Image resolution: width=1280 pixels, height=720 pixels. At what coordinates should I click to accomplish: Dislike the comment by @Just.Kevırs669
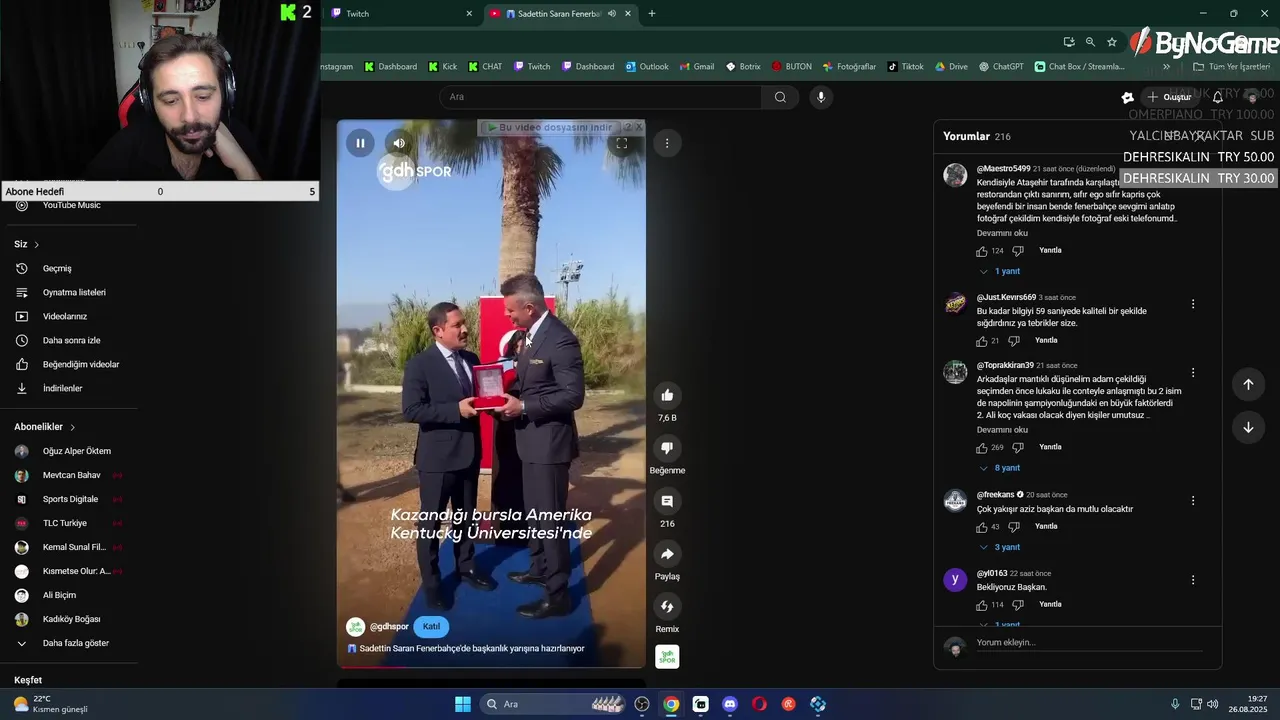(x=1014, y=341)
